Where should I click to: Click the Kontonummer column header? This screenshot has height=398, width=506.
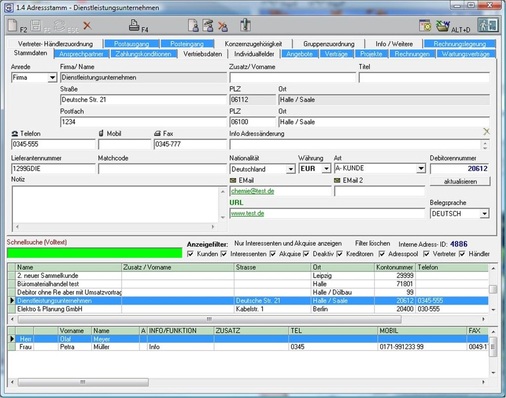(x=395, y=267)
